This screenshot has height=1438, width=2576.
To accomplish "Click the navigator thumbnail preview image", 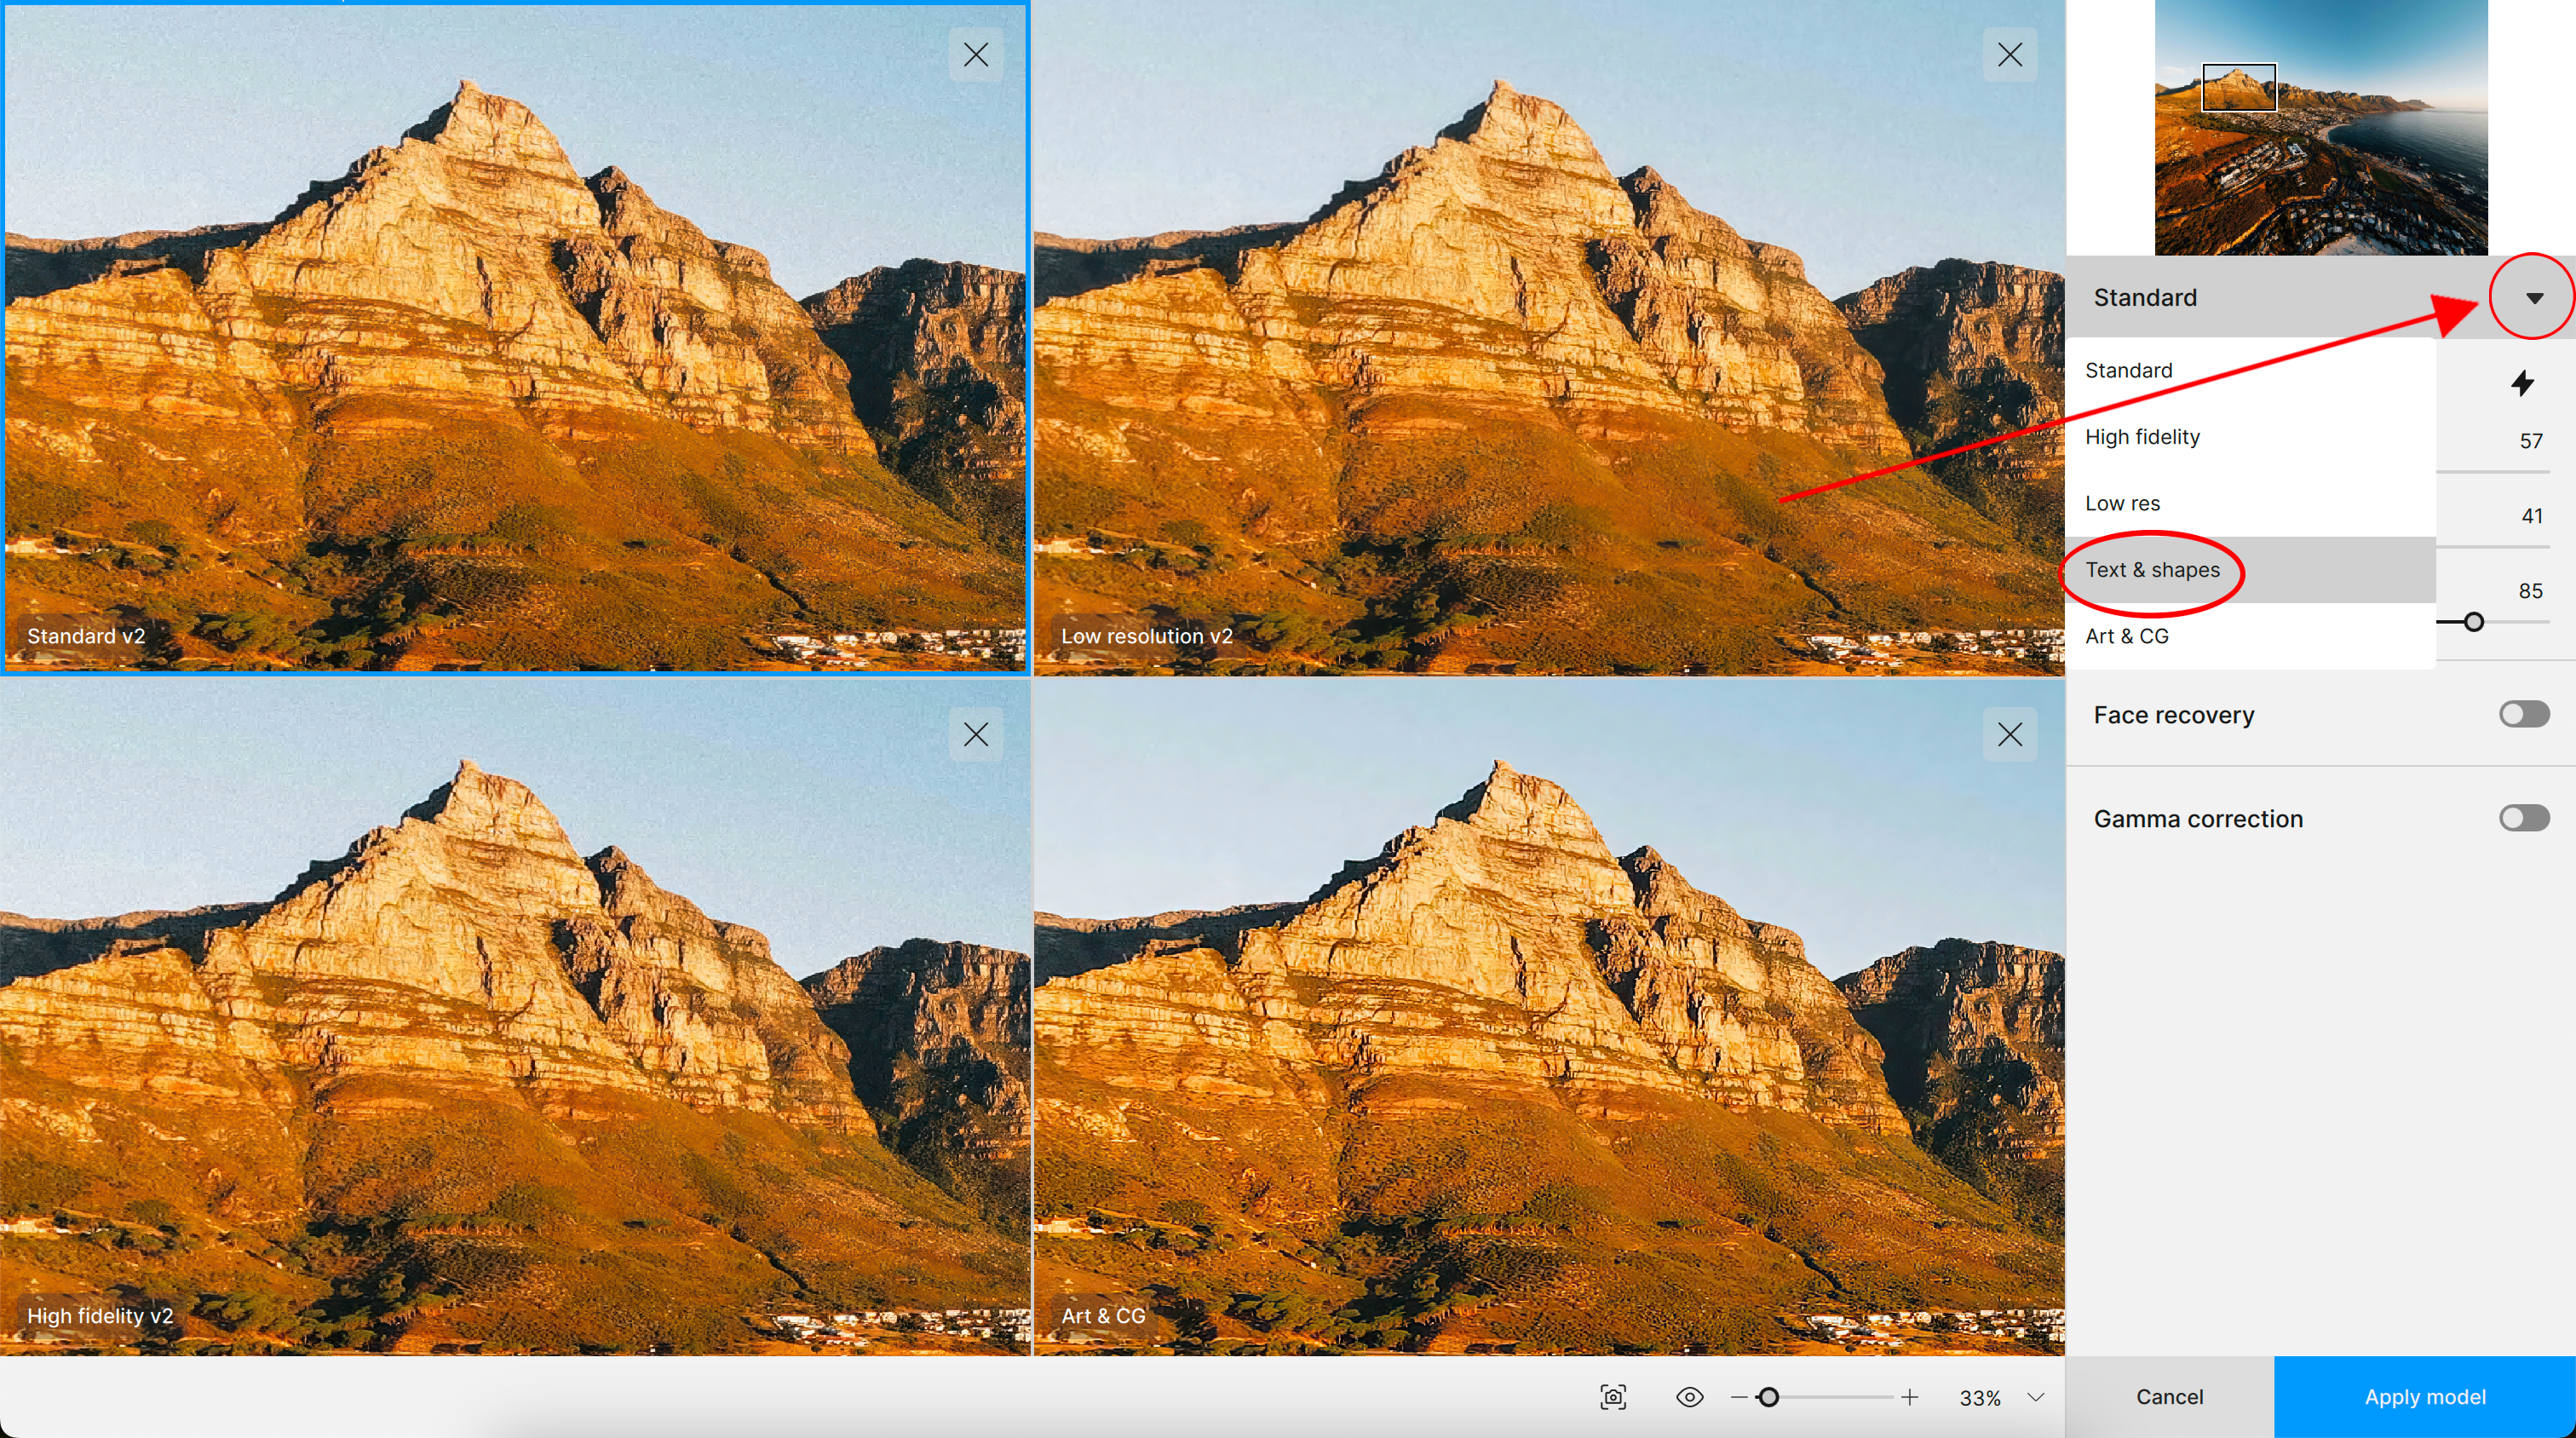I will [2320, 128].
